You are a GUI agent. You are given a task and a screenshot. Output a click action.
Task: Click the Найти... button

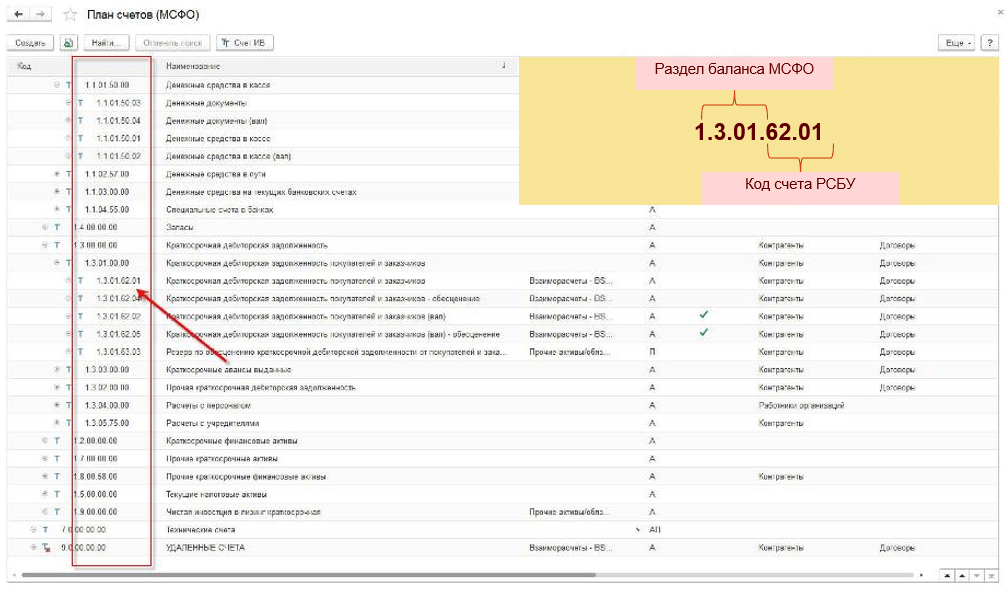pyautogui.click(x=105, y=43)
